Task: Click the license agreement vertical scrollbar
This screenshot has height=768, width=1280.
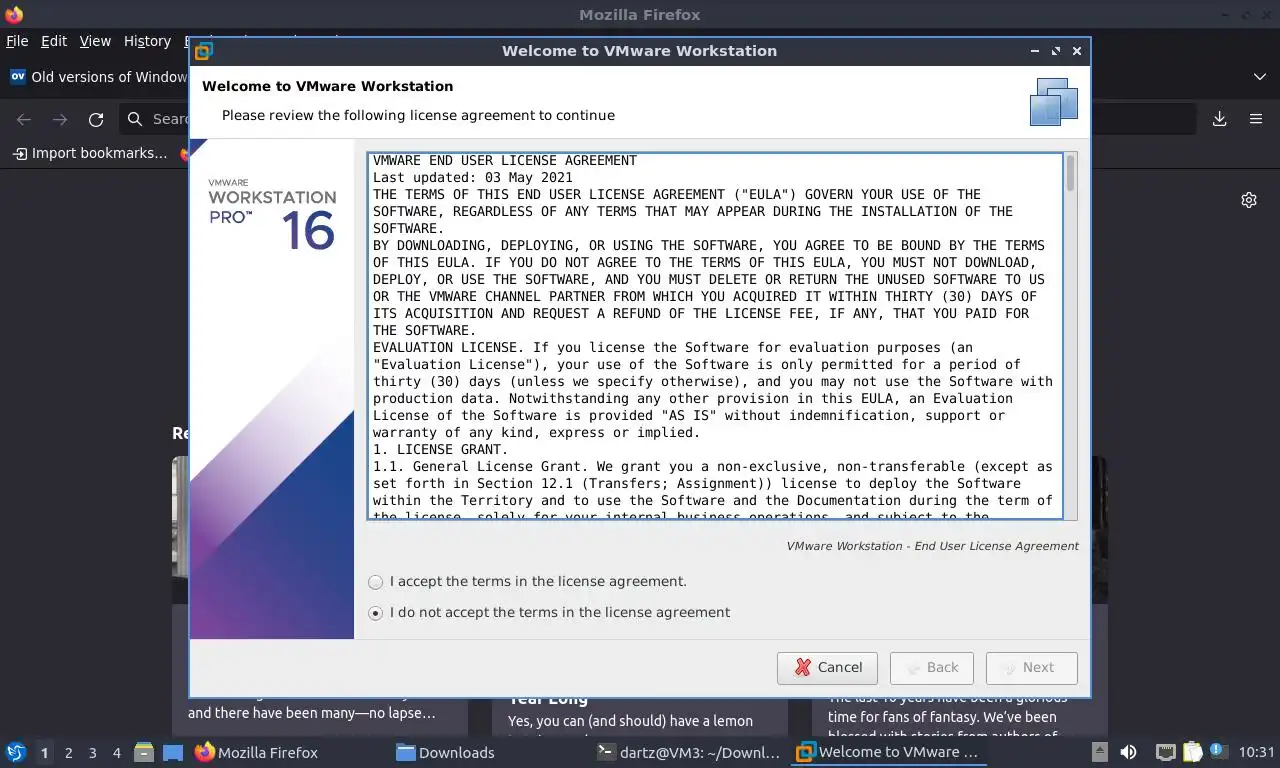Action: point(1071,336)
